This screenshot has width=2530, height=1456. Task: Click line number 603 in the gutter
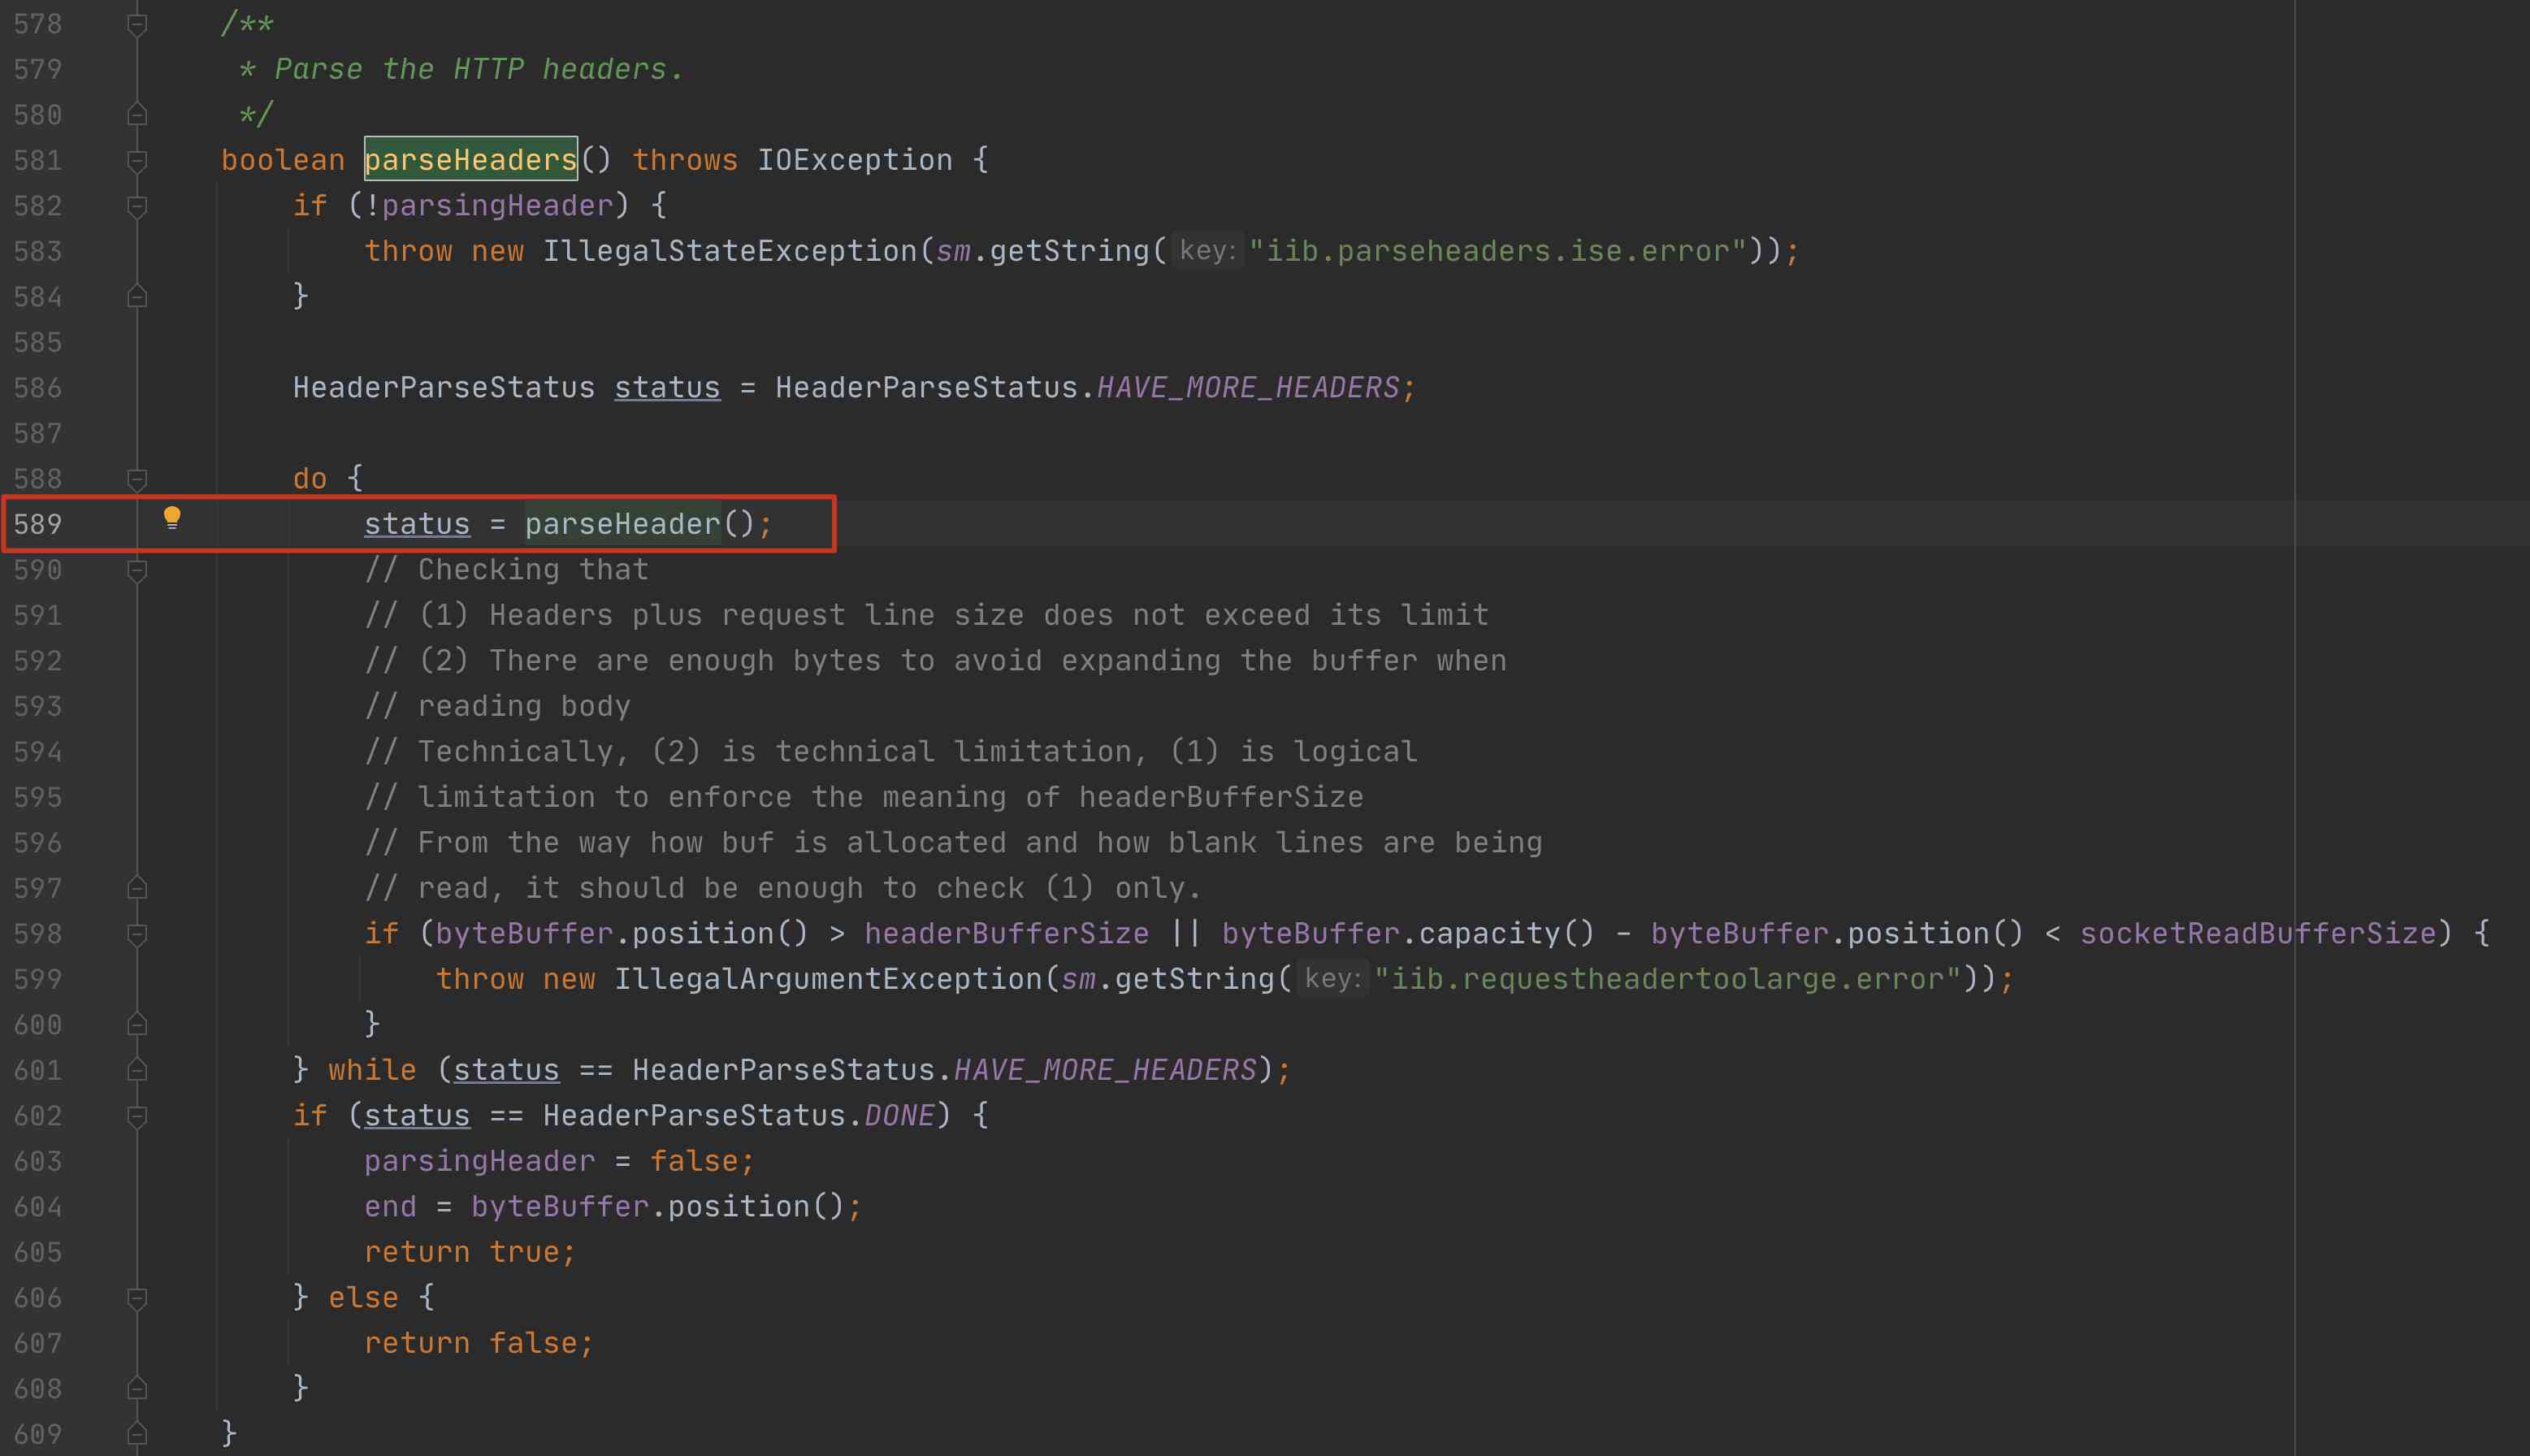click(38, 1161)
